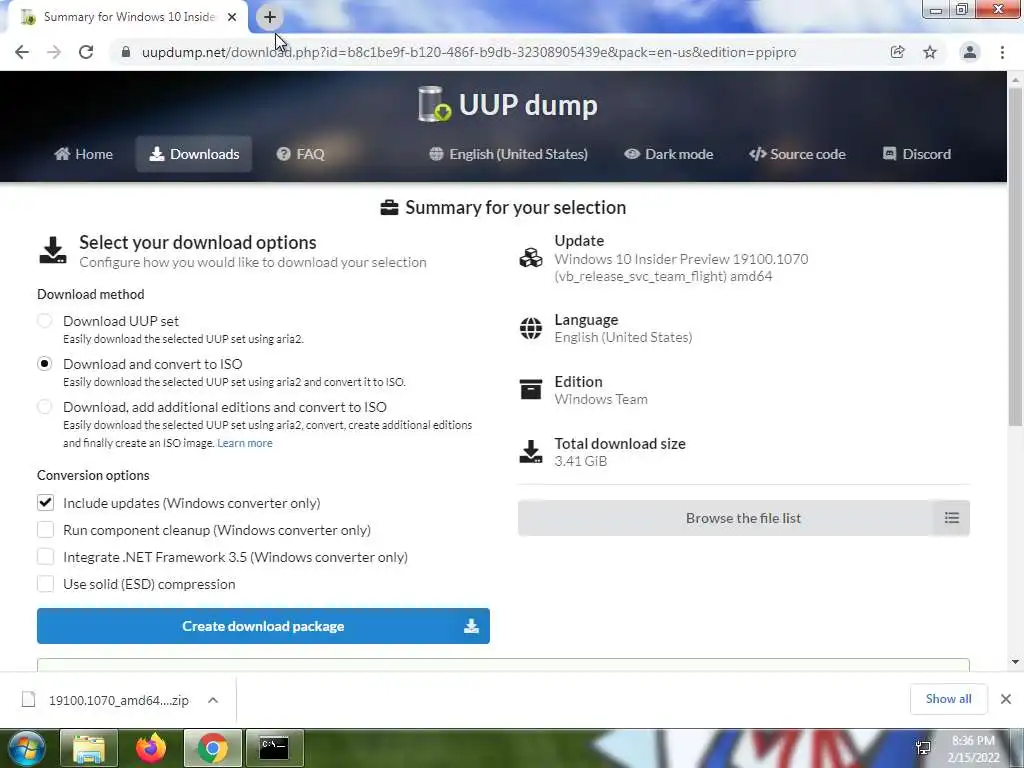Click the Download method label
The image size is (1024, 768).
click(x=90, y=295)
